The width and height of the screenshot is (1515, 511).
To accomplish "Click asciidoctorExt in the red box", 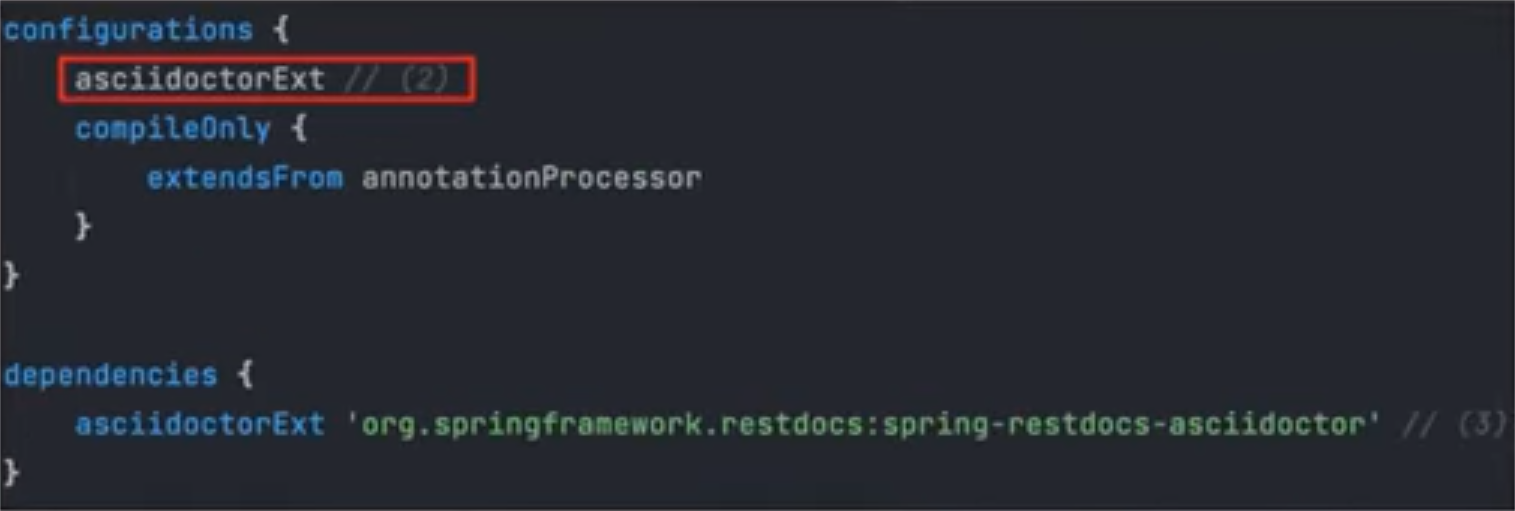I will click(200, 80).
